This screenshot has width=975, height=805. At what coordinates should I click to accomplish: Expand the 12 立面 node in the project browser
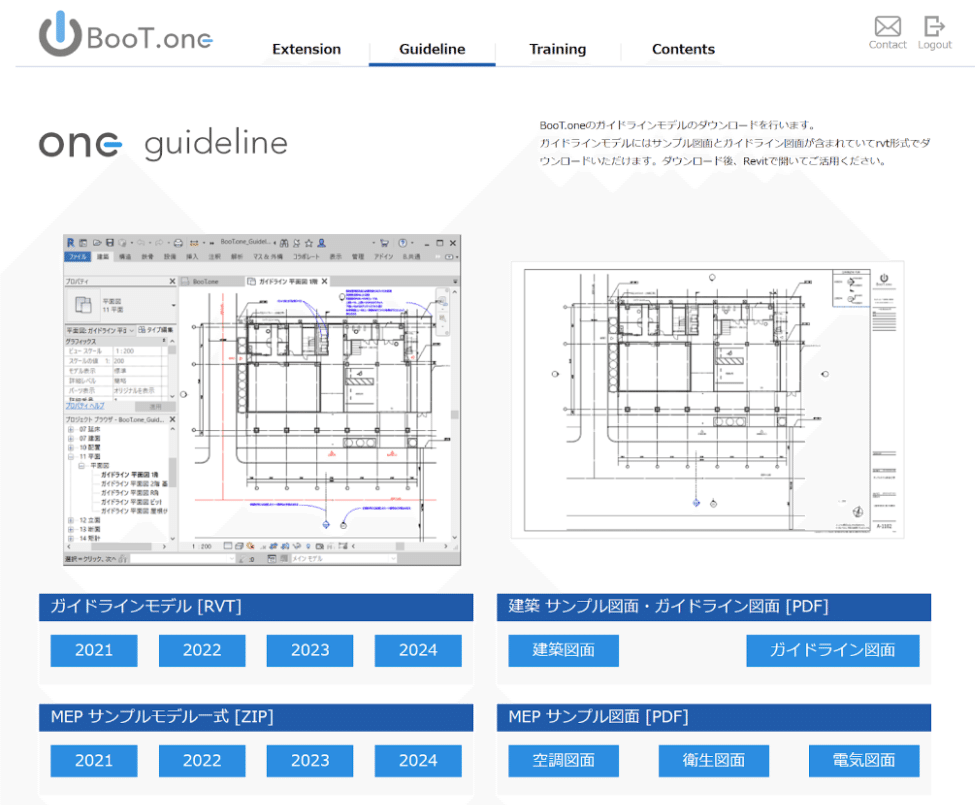point(70,520)
